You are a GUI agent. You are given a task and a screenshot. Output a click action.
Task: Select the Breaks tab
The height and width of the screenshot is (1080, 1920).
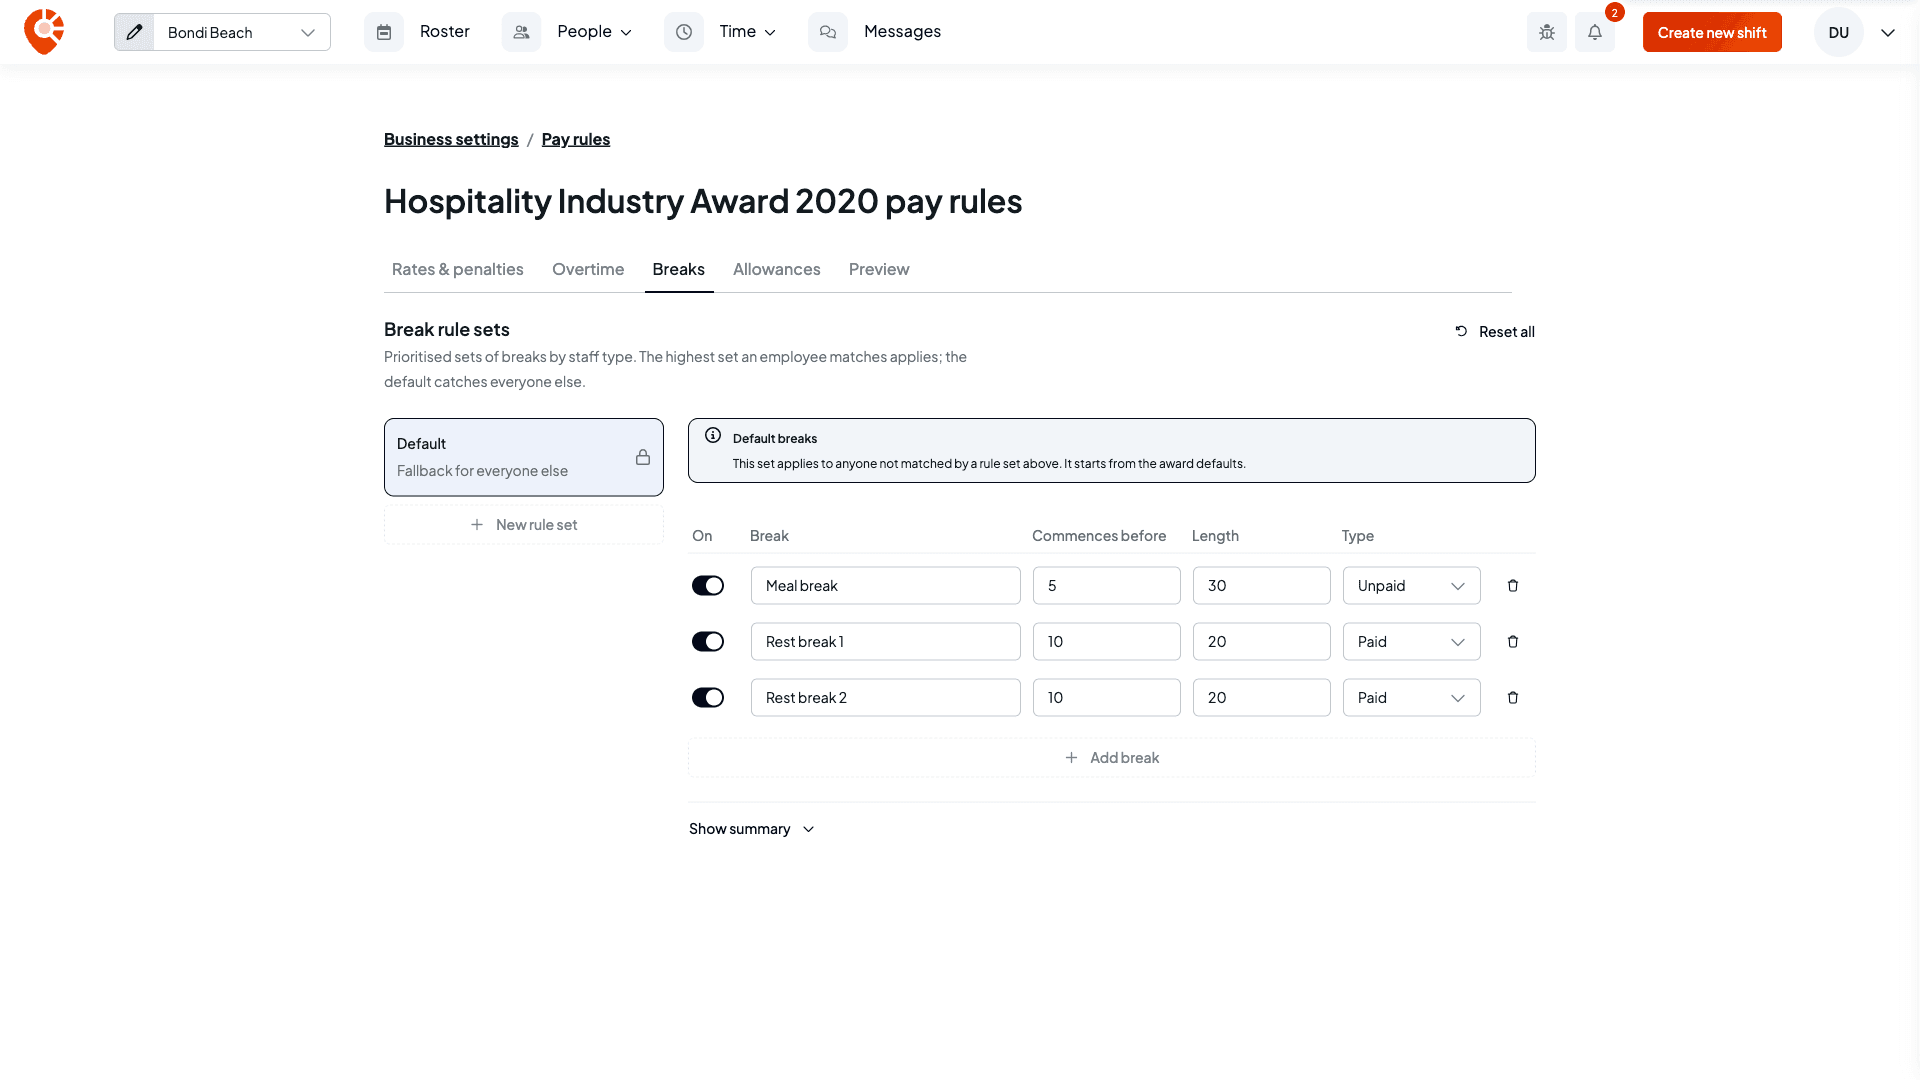[x=678, y=269]
